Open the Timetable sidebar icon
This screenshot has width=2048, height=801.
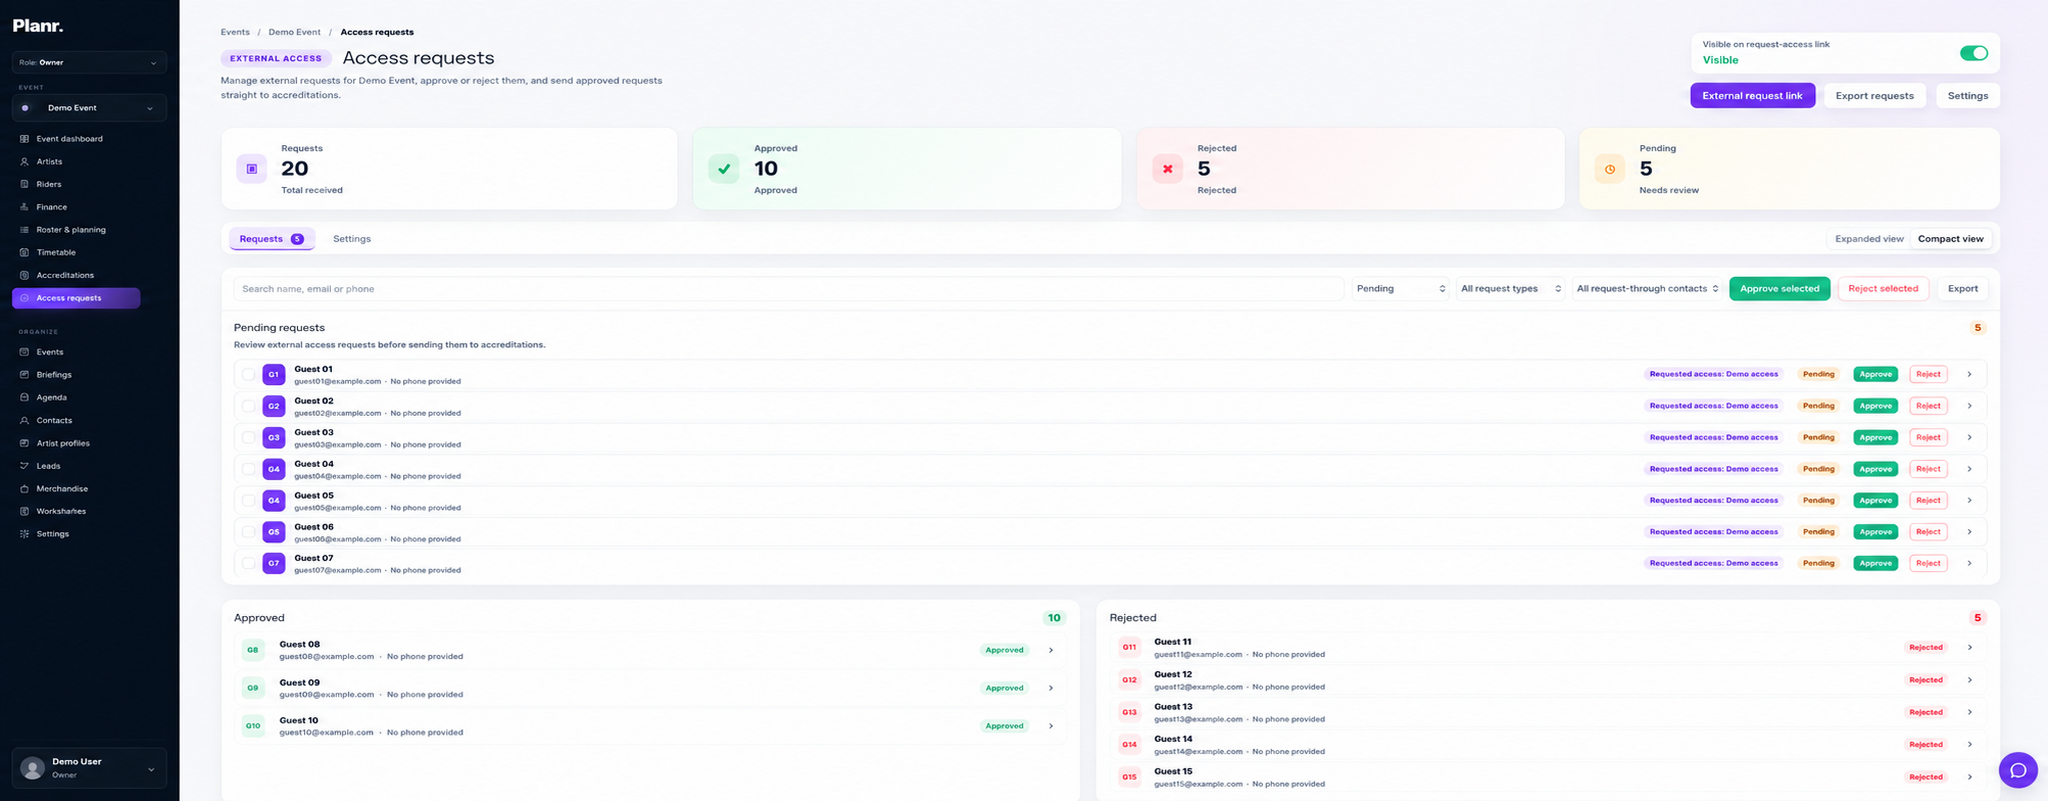[25, 253]
